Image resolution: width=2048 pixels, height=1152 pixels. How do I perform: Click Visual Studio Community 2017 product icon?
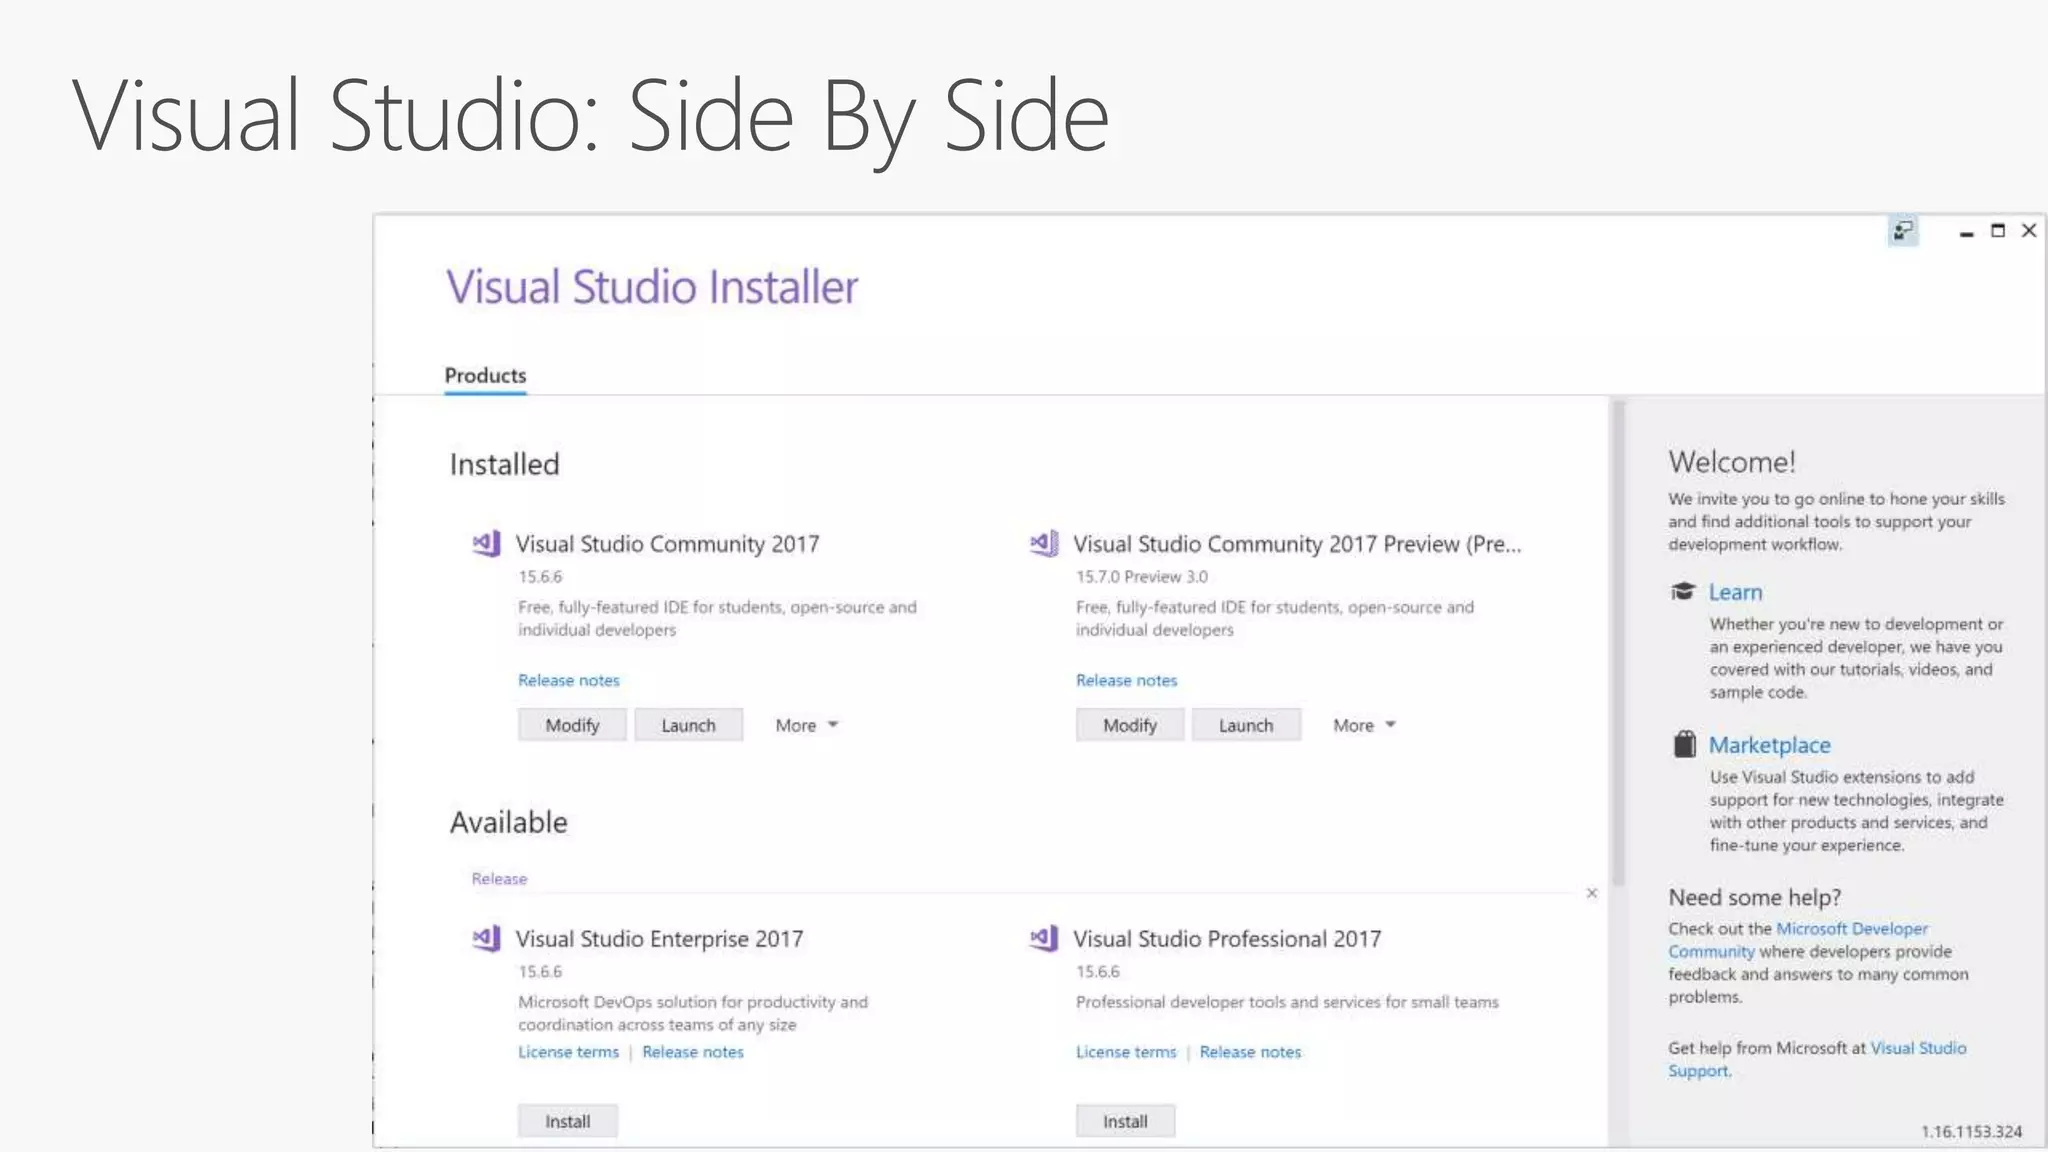point(486,544)
